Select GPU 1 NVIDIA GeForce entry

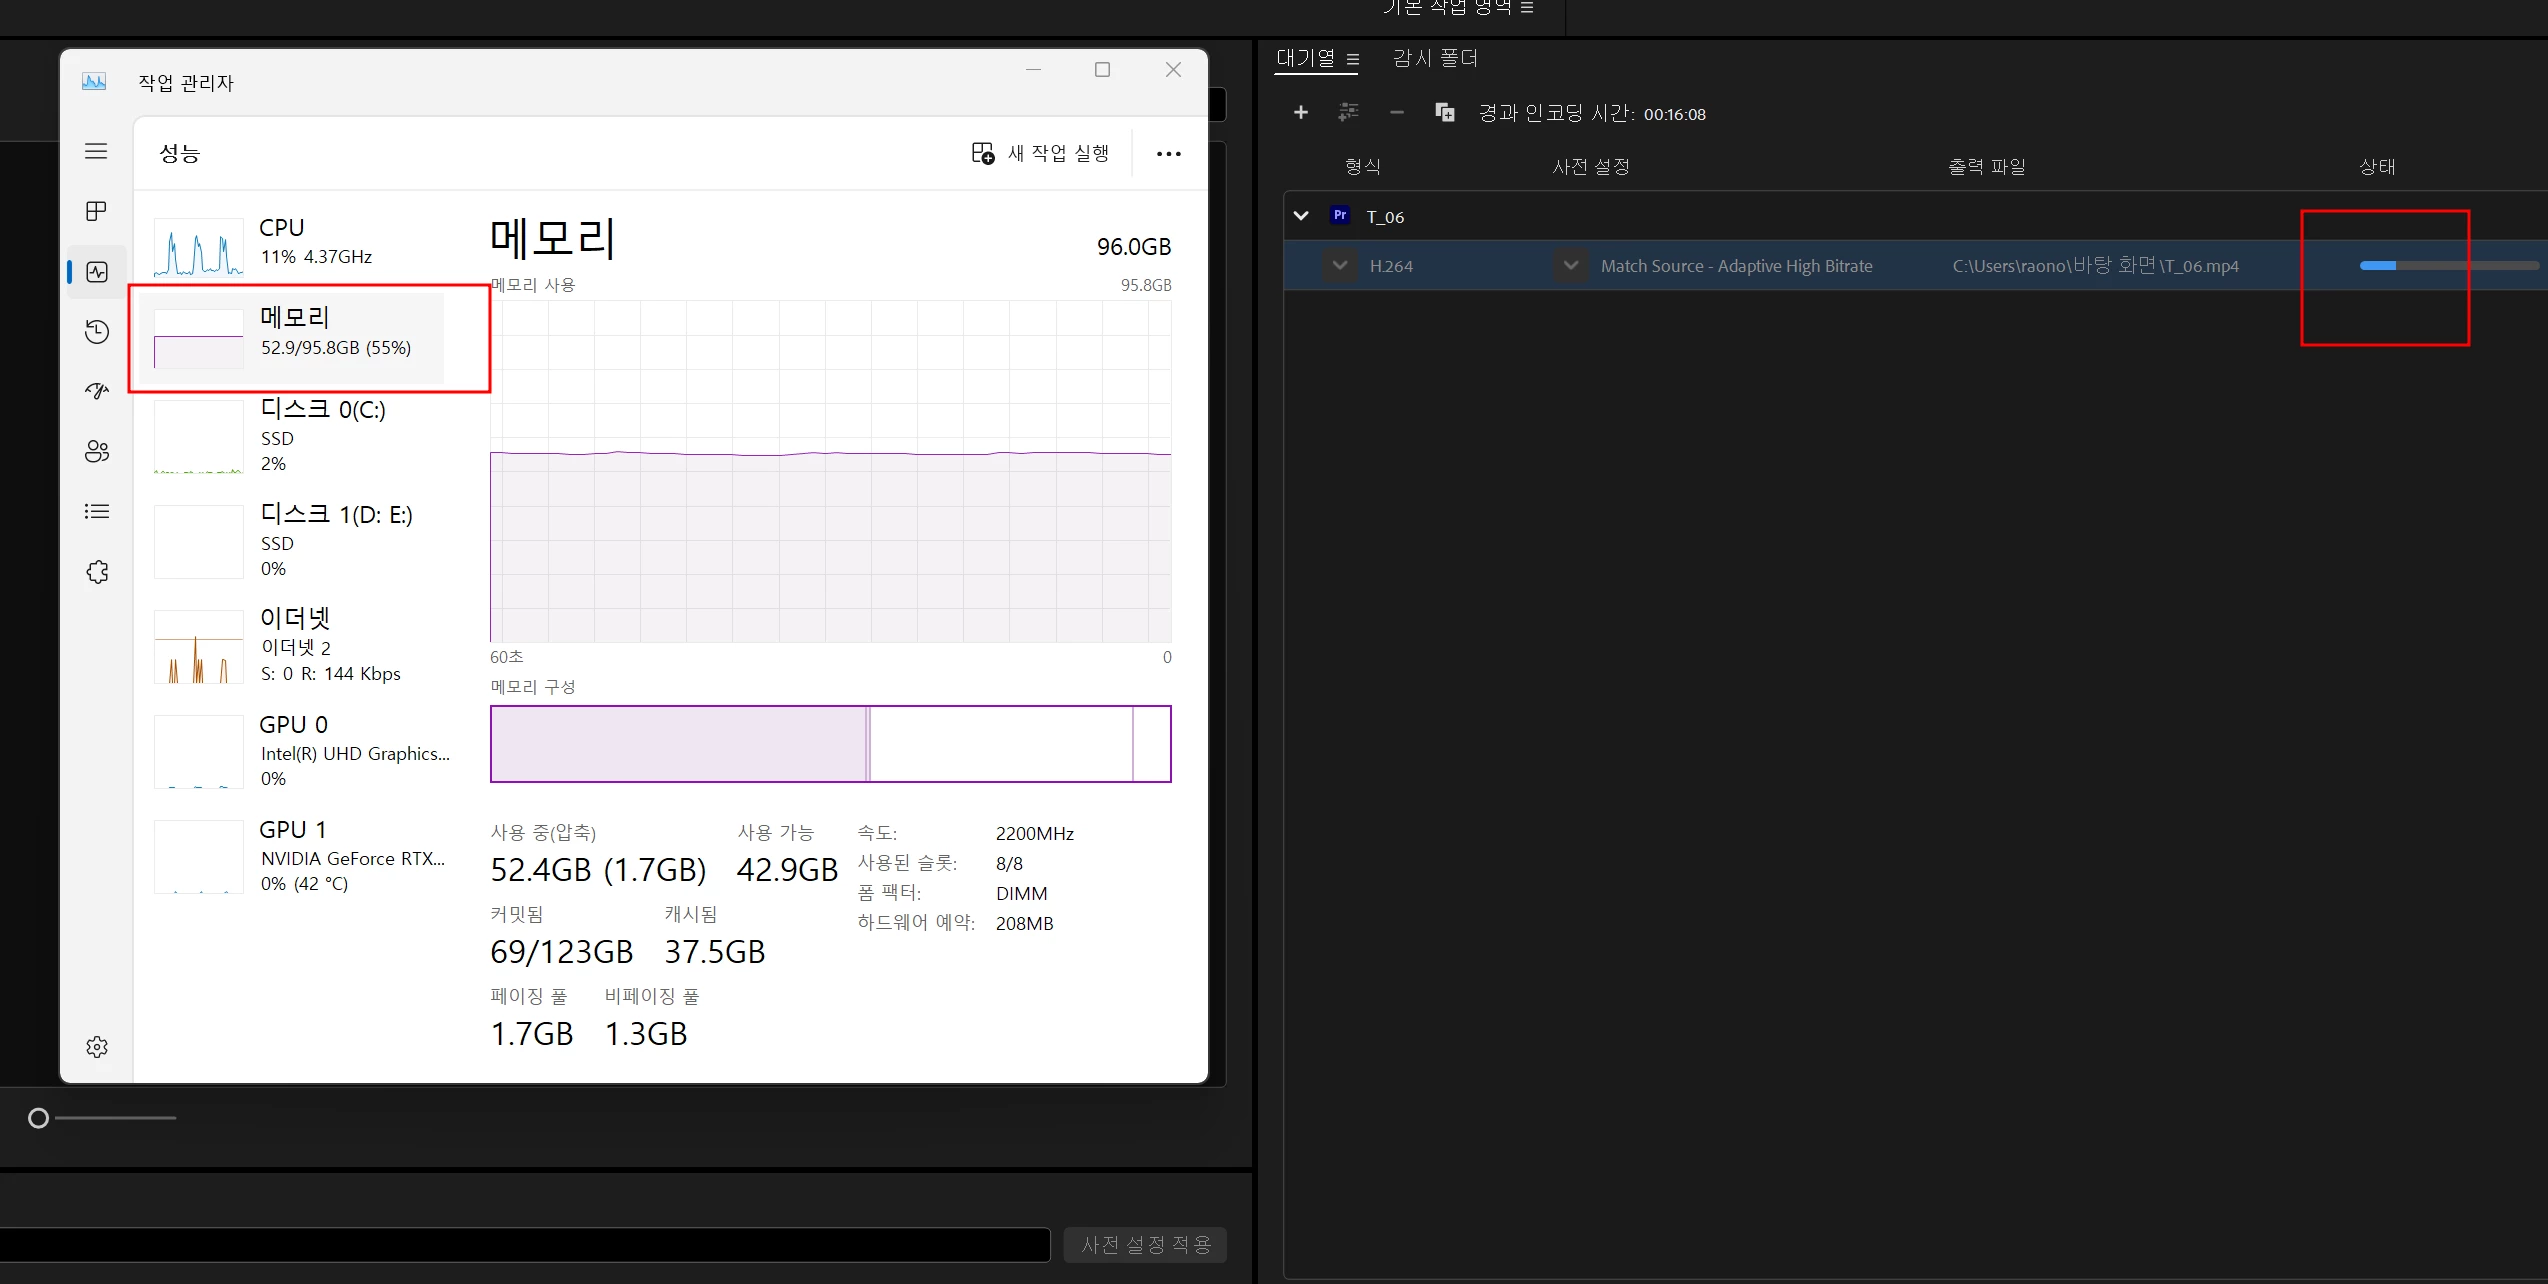300,856
